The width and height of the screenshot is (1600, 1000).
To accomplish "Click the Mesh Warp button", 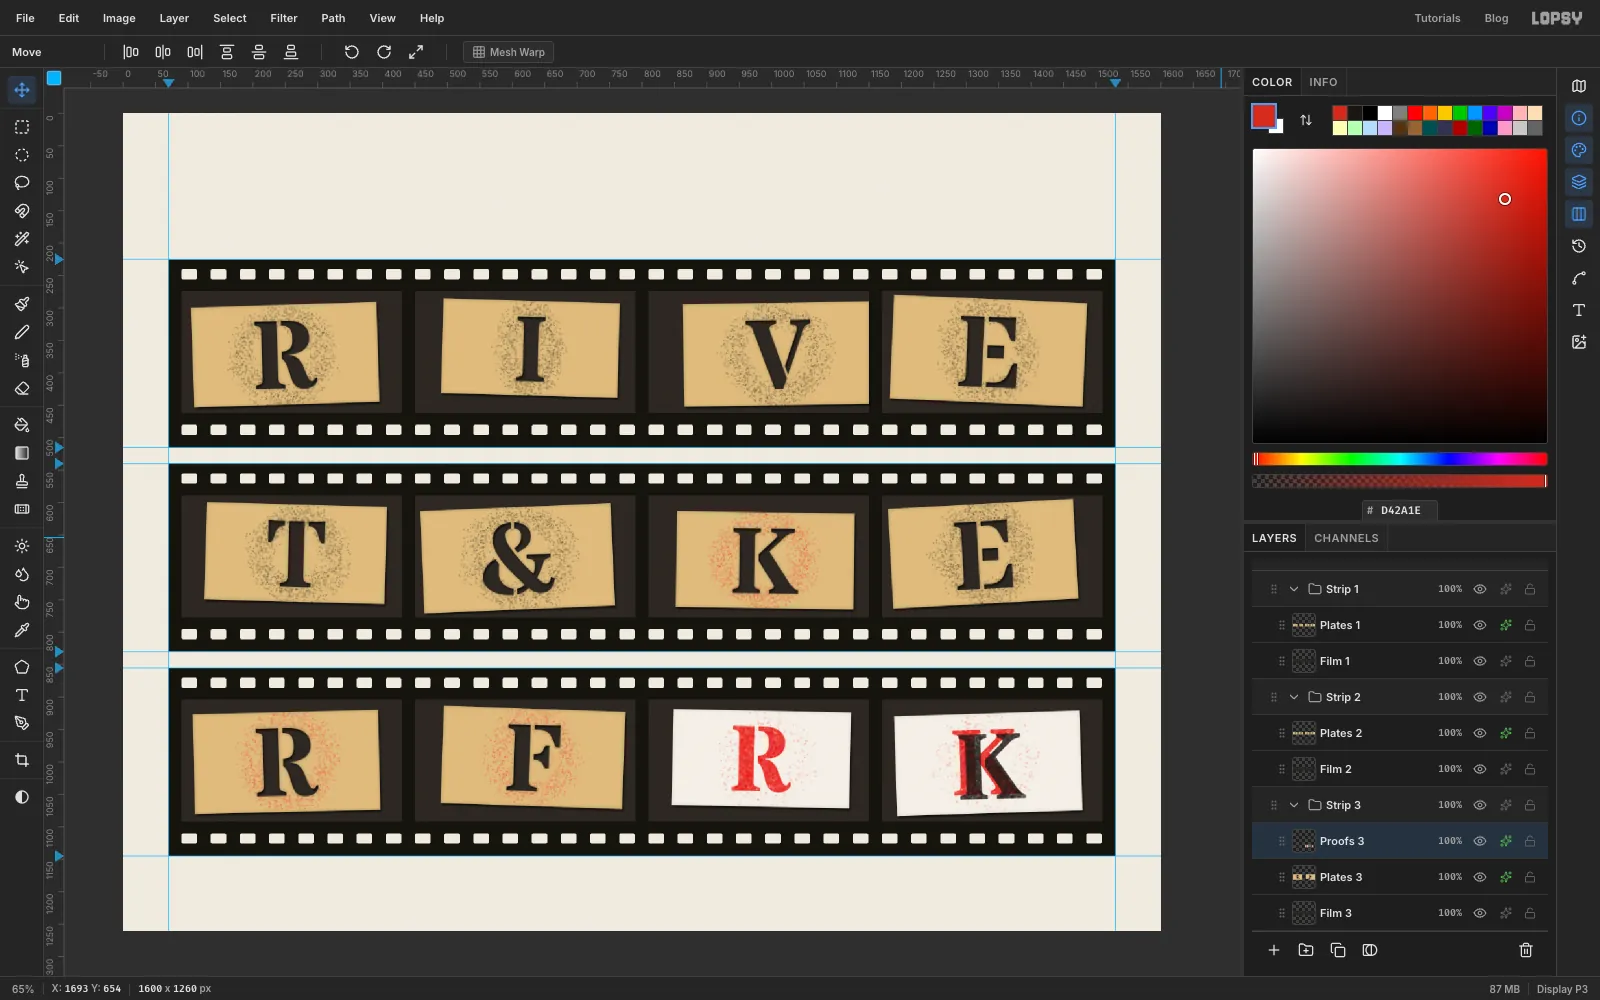I will click(508, 52).
